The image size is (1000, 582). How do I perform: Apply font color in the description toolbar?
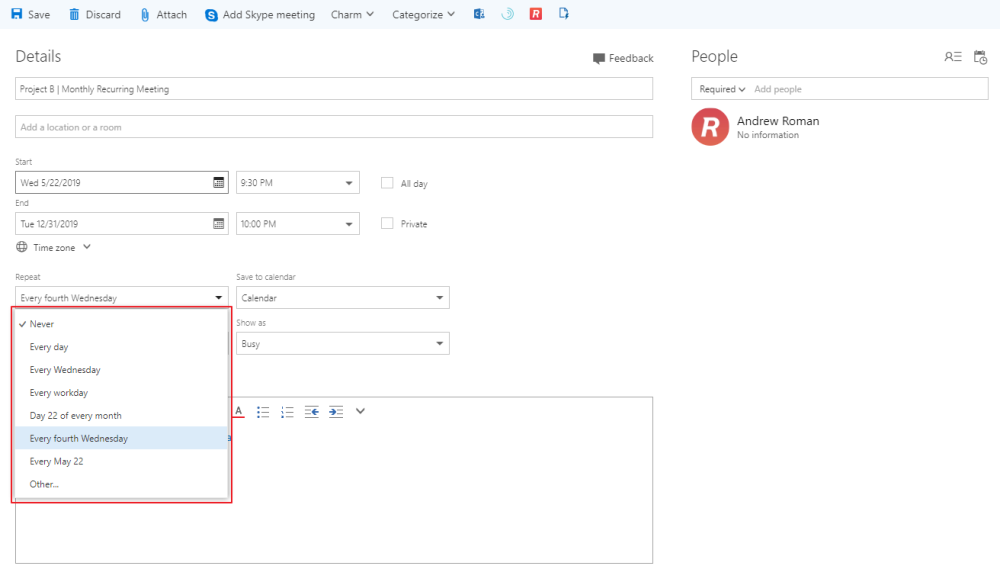[x=238, y=410]
